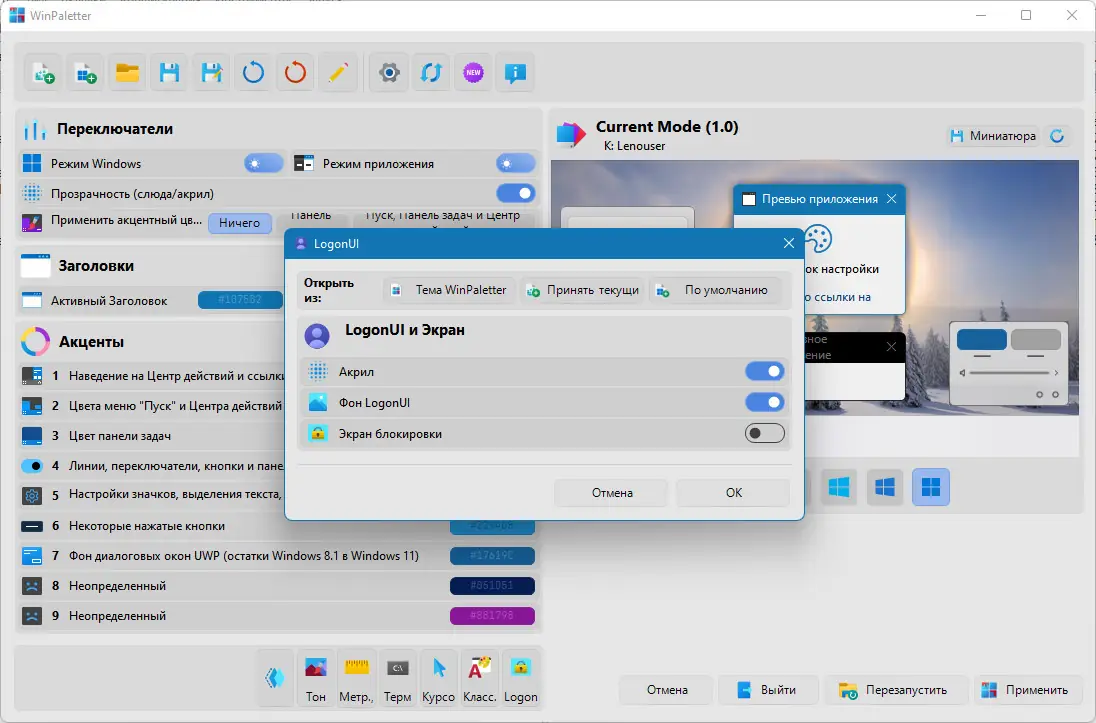Select the light-blue Windows logo preview button
Image resolution: width=1096 pixels, height=723 pixels.
coord(839,487)
